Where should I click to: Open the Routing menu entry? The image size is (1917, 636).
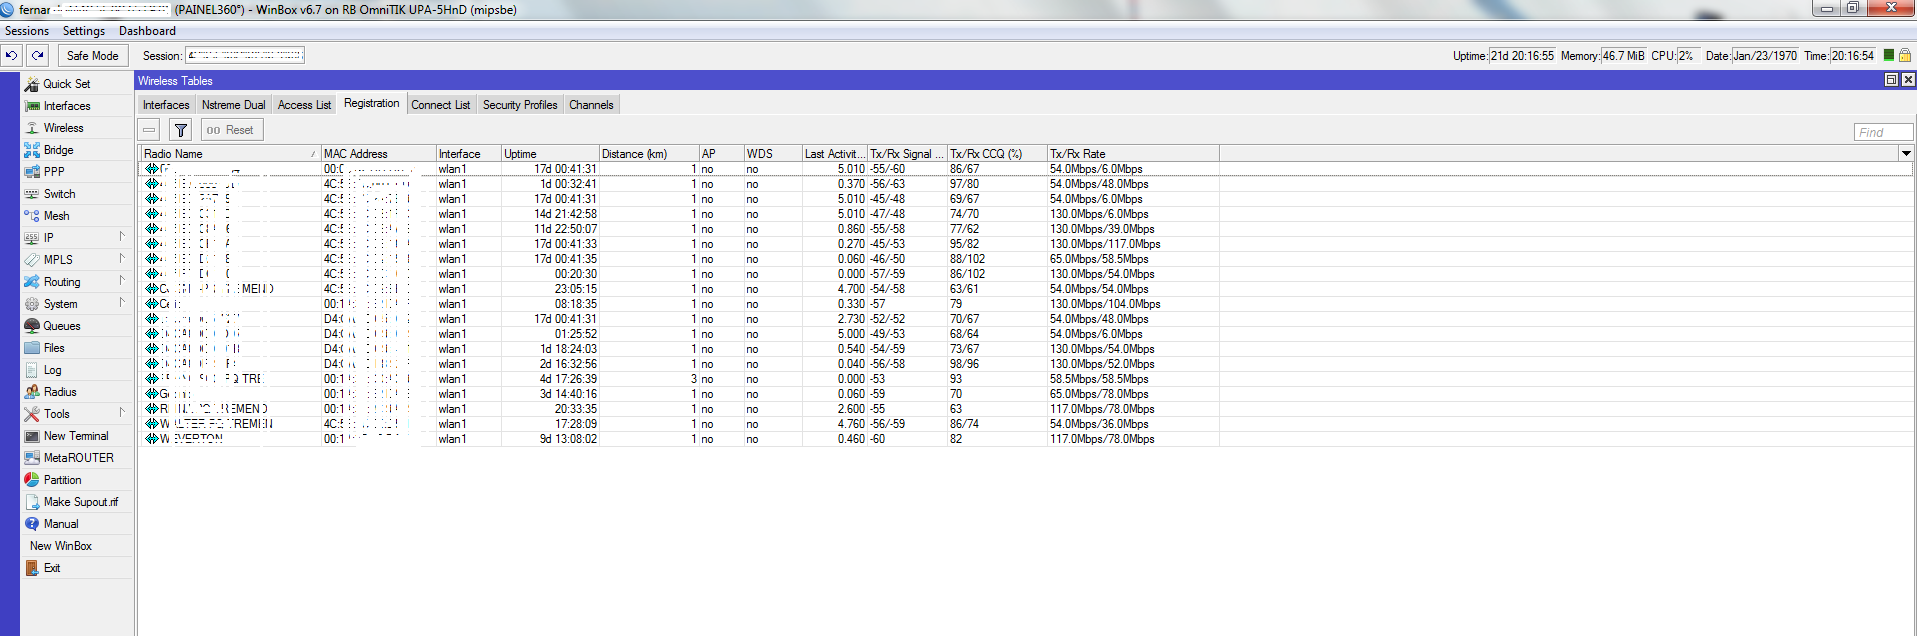[61, 282]
